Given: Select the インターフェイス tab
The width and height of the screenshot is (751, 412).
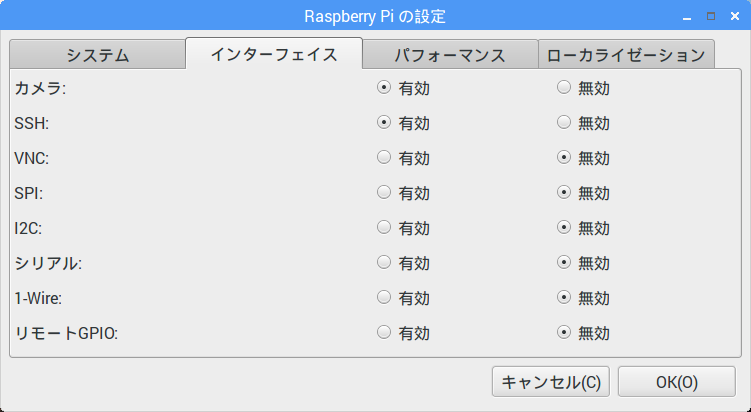Looking at the screenshot, I should (x=274, y=54).
